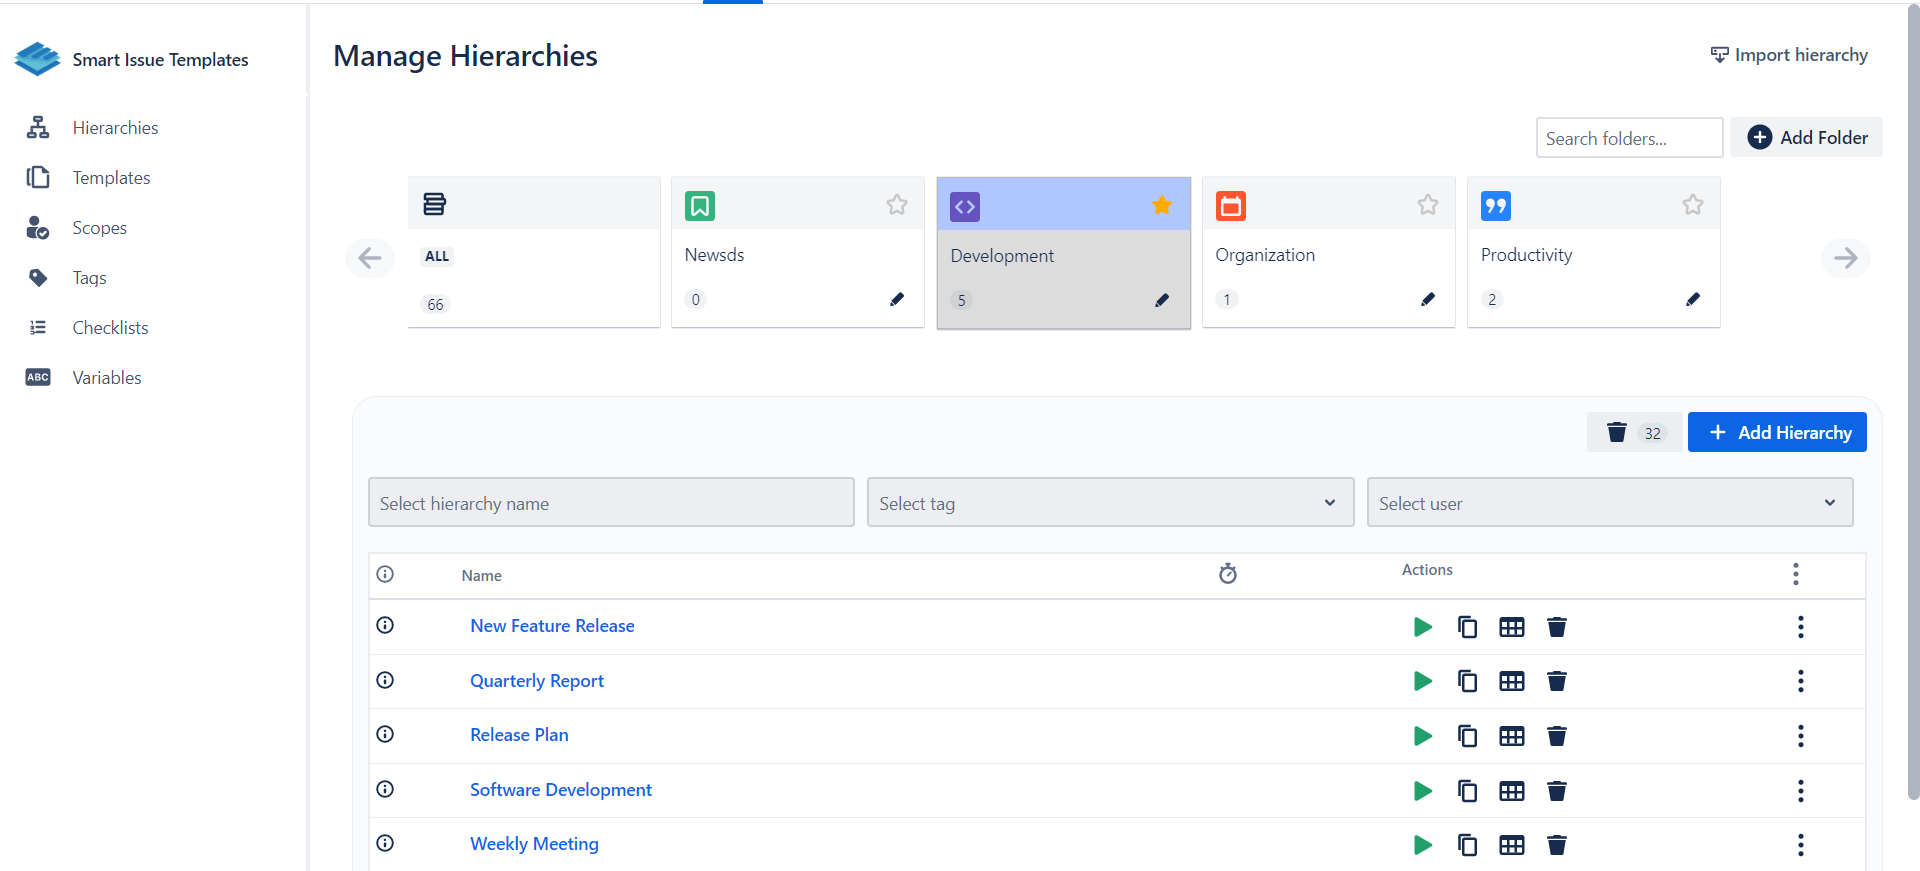Image resolution: width=1920 pixels, height=871 pixels.
Task: Delete the Software Development hierarchy
Action: point(1556,791)
